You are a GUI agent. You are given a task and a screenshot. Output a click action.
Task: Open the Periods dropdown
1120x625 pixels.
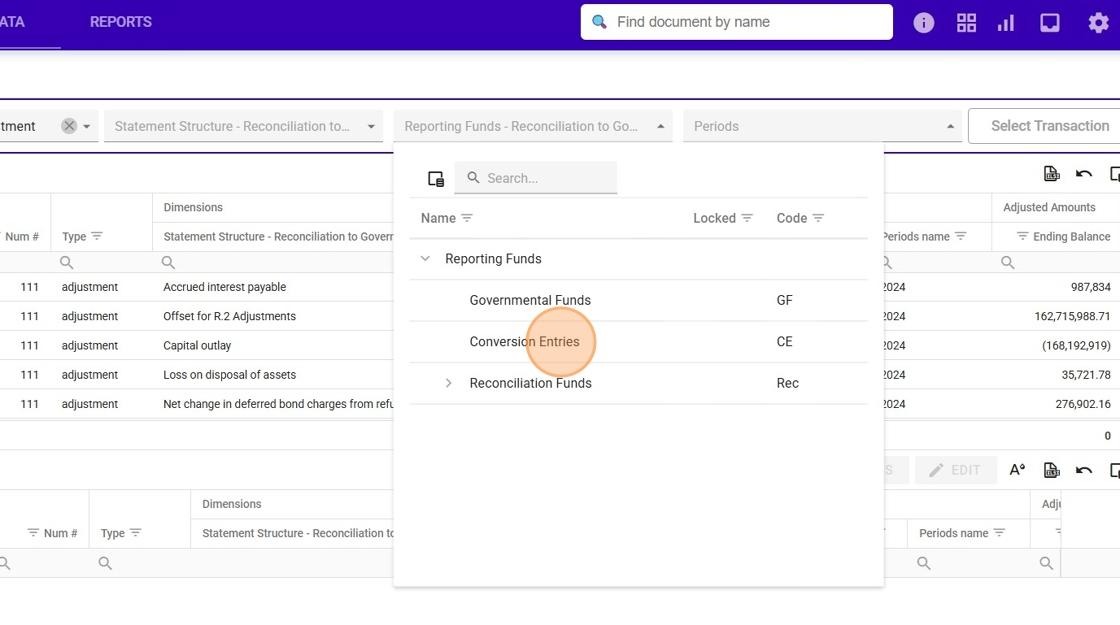click(x=822, y=126)
